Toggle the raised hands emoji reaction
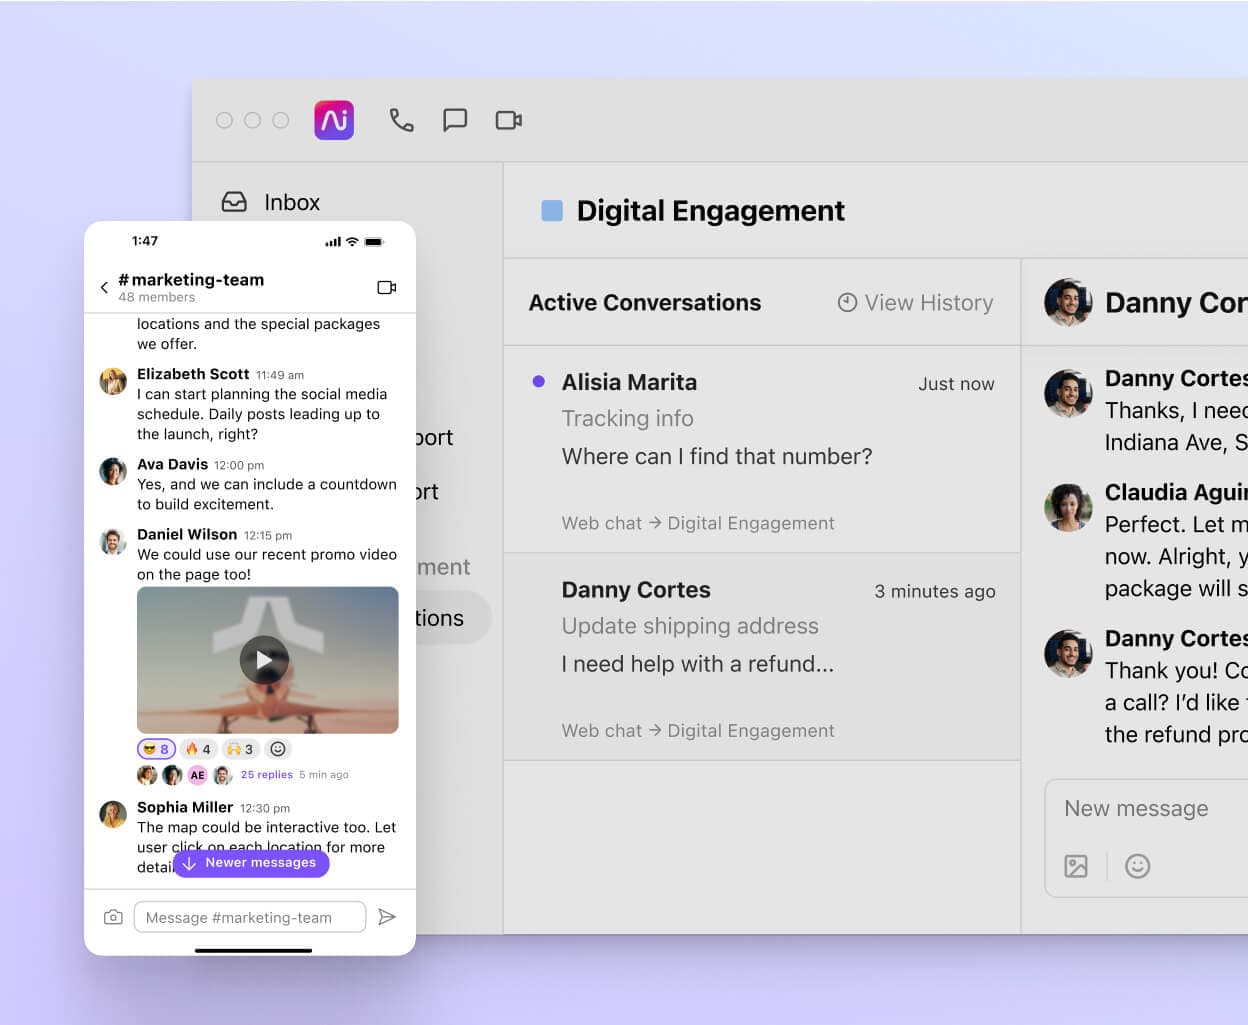This screenshot has width=1248, height=1025. 240,749
